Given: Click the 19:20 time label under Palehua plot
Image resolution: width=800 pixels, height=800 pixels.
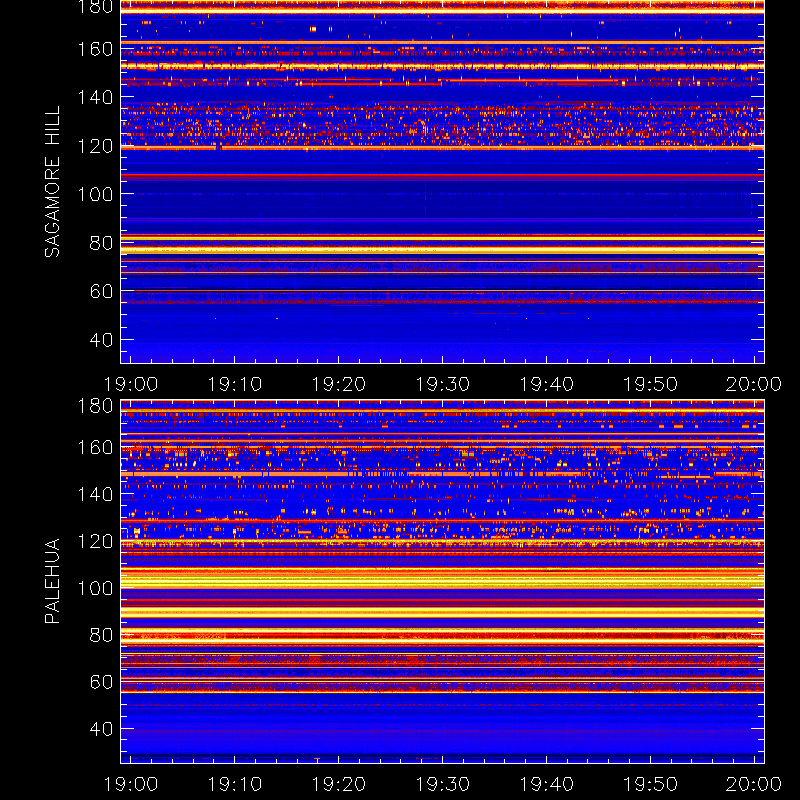Looking at the screenshot, I should click(339, 784).
